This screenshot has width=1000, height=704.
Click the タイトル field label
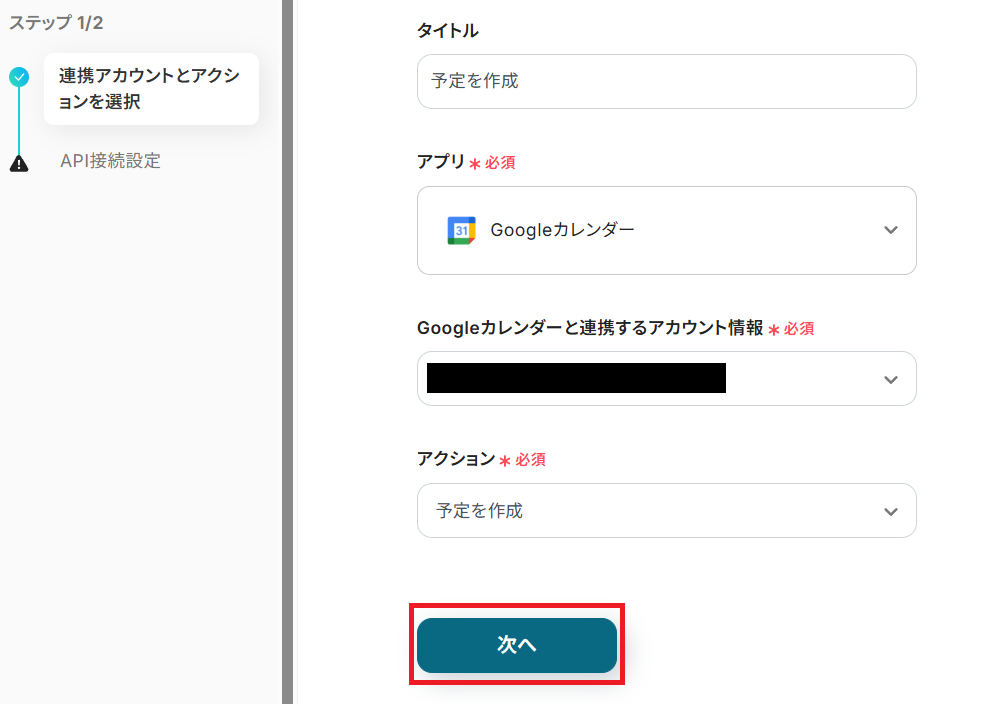447,31
